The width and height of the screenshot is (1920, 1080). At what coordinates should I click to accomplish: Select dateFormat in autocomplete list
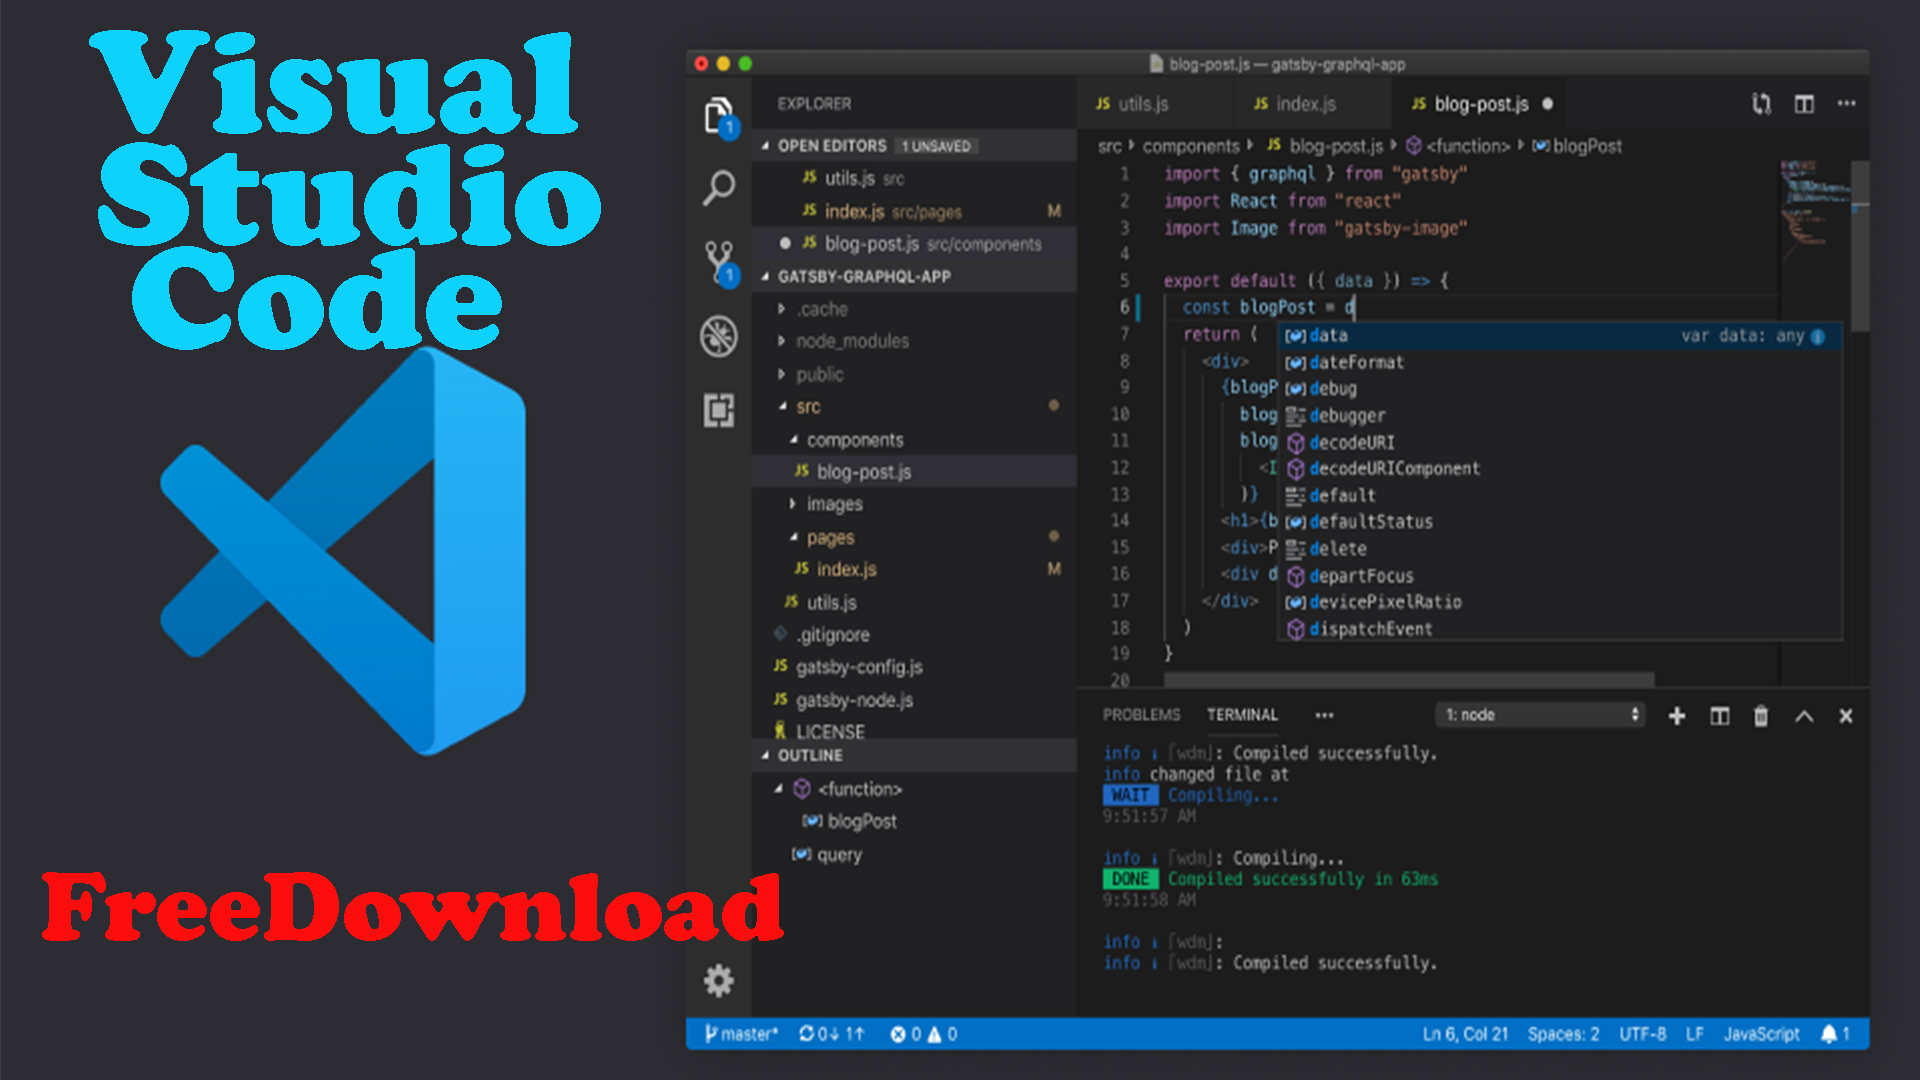click(x=1356, y=362)
